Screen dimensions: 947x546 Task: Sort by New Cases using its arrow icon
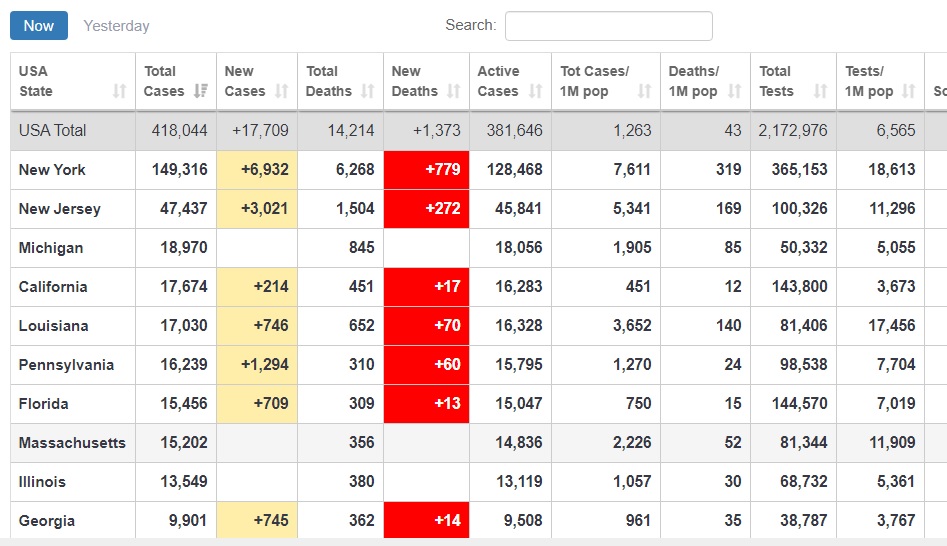point(282,91)
